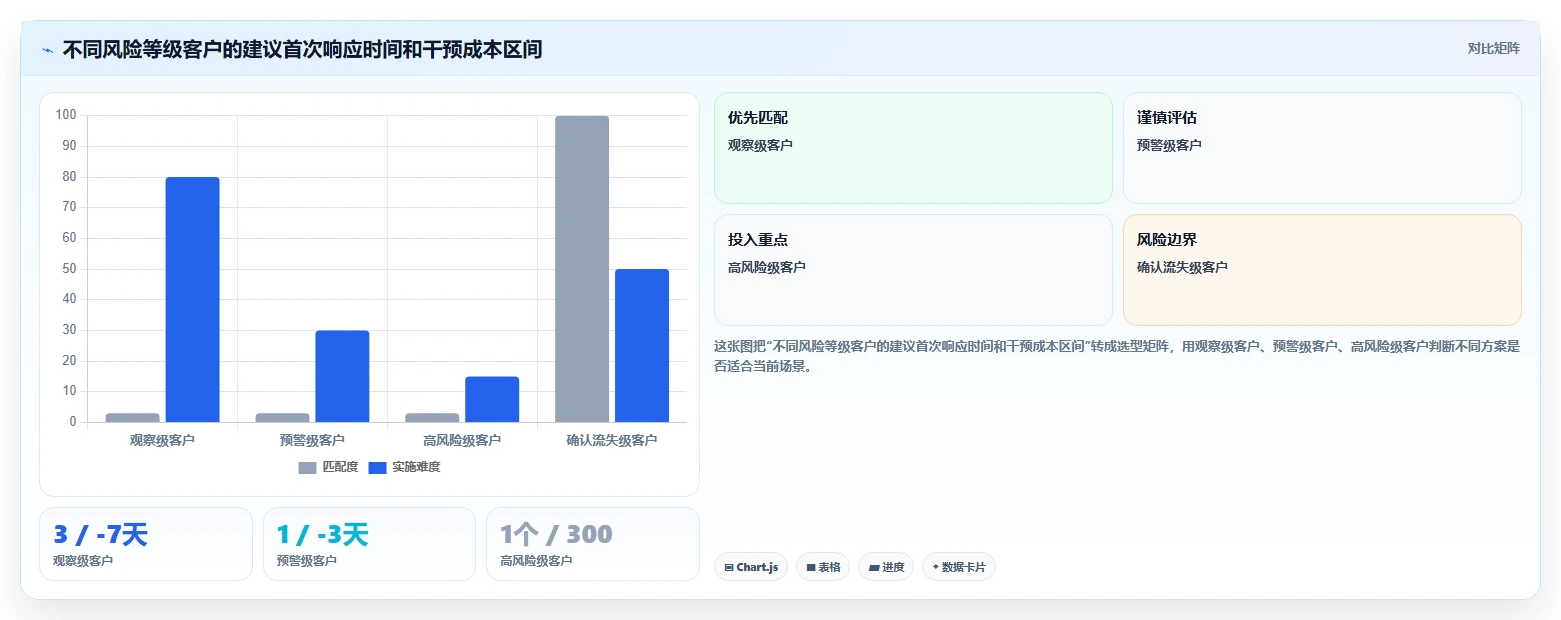Click the 观察级客户 text in 优先匹配 card
The width and height of the screenshot is (1561, 620).
tap(760, 145)
